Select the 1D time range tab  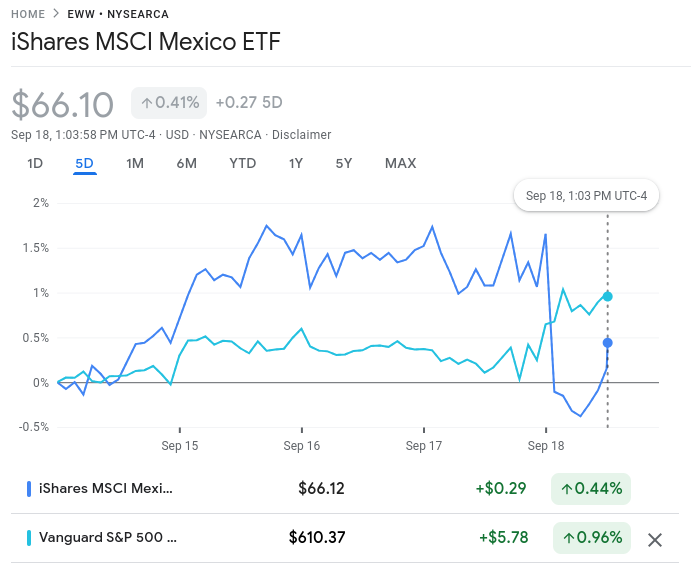(x=35, y=163)
